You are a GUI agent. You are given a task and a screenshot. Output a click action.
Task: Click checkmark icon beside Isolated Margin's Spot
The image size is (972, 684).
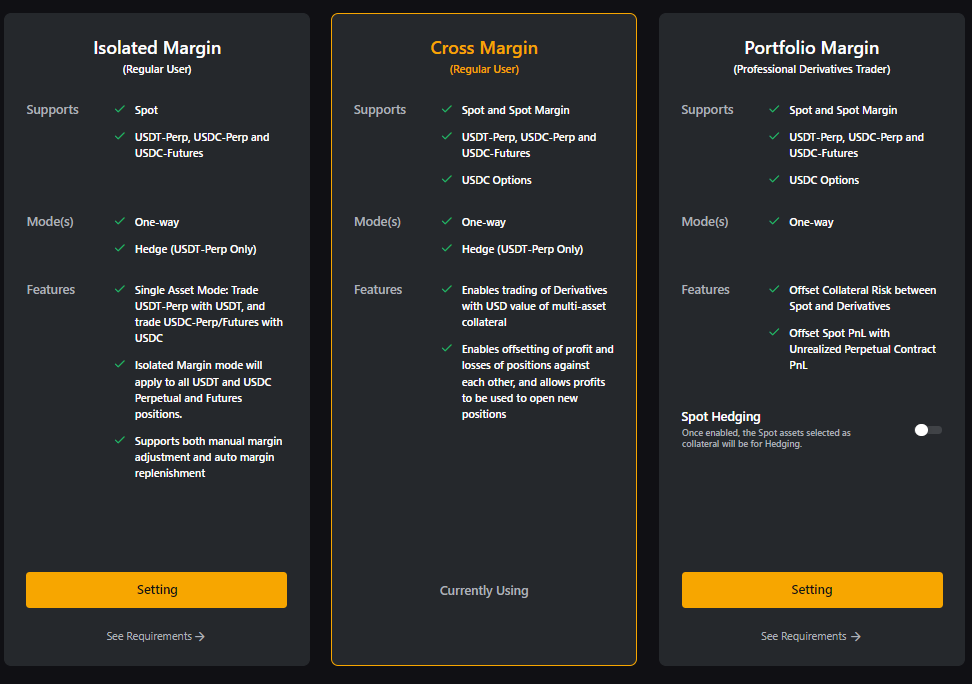(x=120, y=109)
